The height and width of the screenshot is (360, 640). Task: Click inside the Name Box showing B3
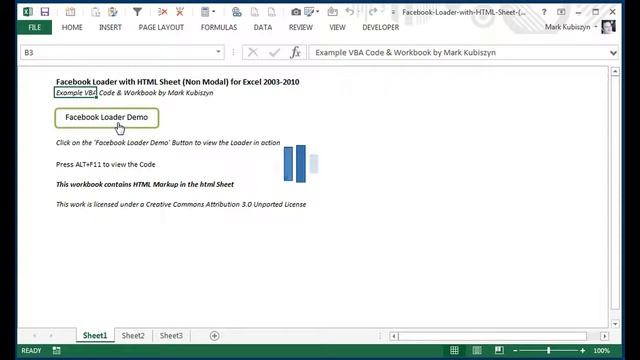116,52
